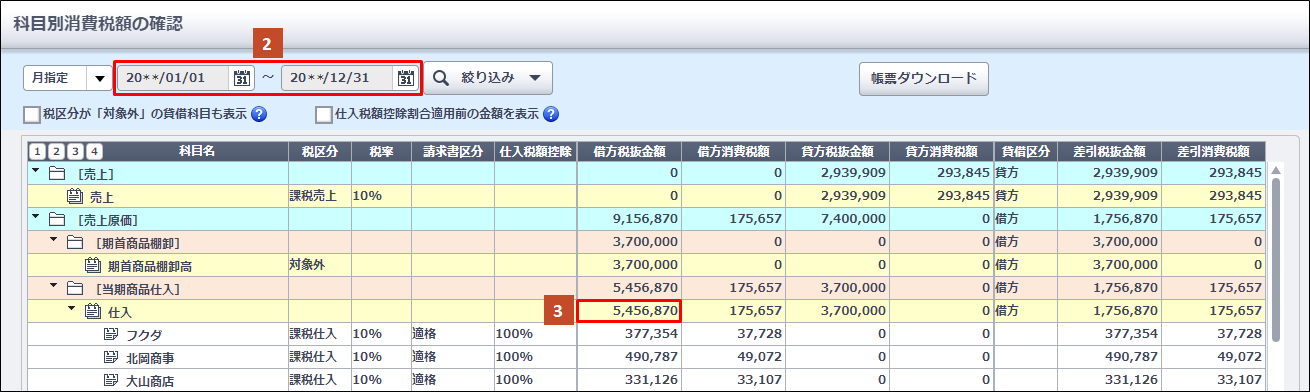Click the 貸方税抜金額 column header

[837, 151]
